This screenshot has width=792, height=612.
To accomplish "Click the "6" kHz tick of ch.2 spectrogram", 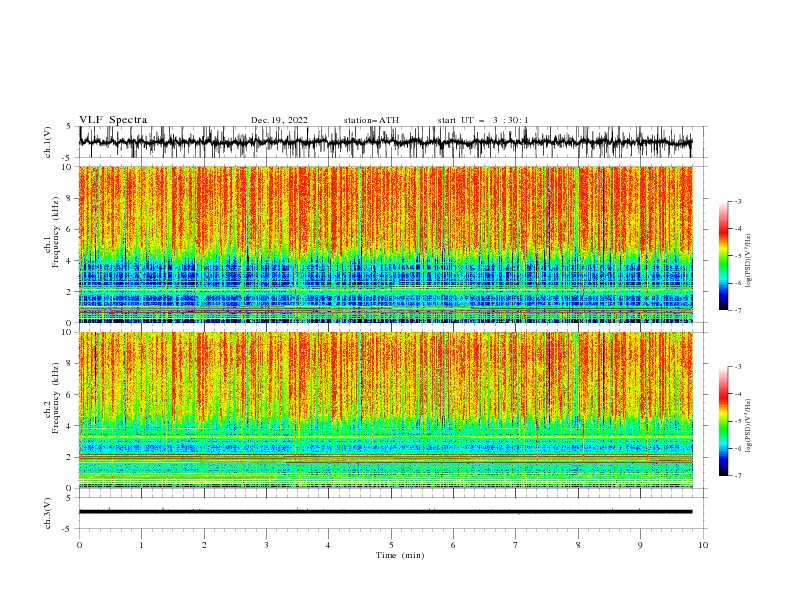I will point(70,394).
